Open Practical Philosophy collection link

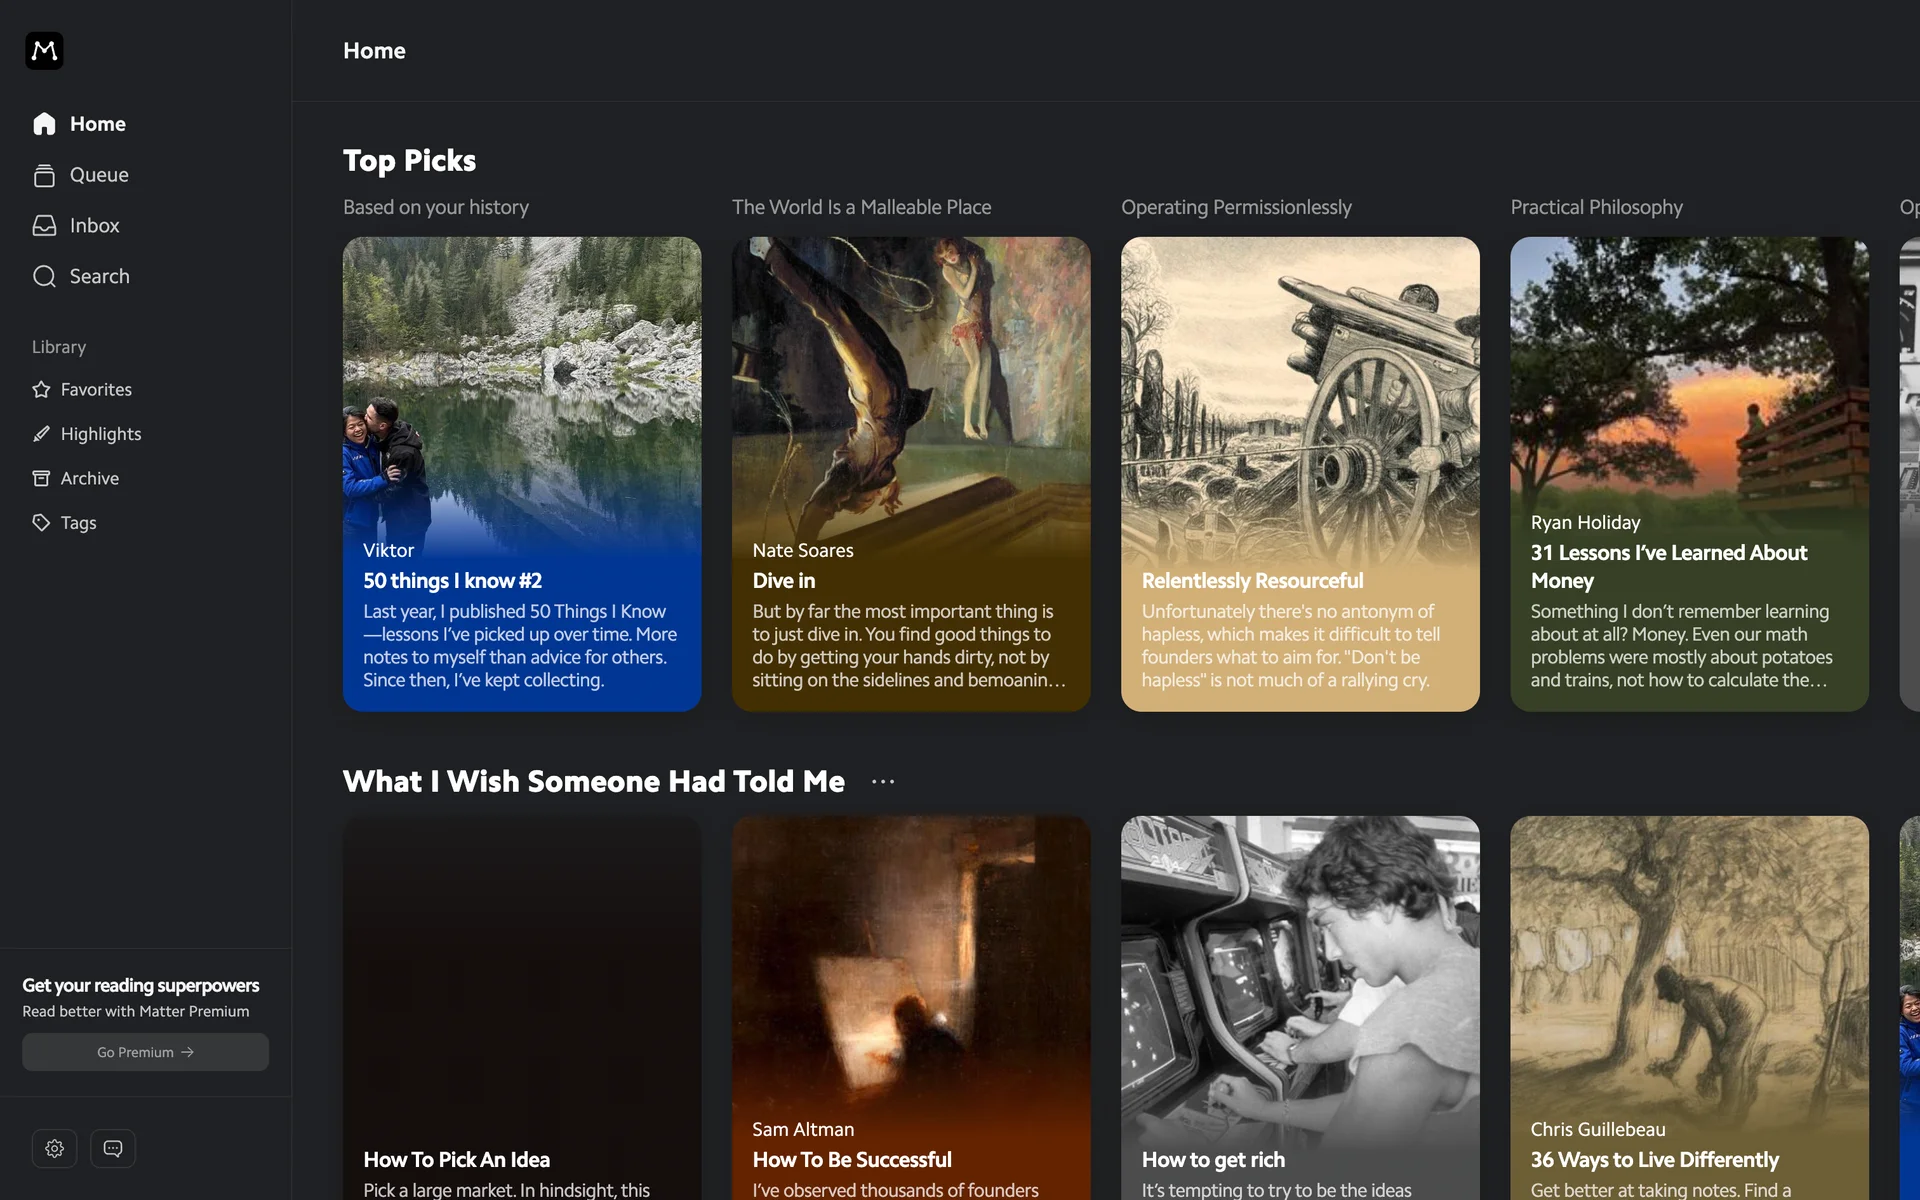(1596, 207)
